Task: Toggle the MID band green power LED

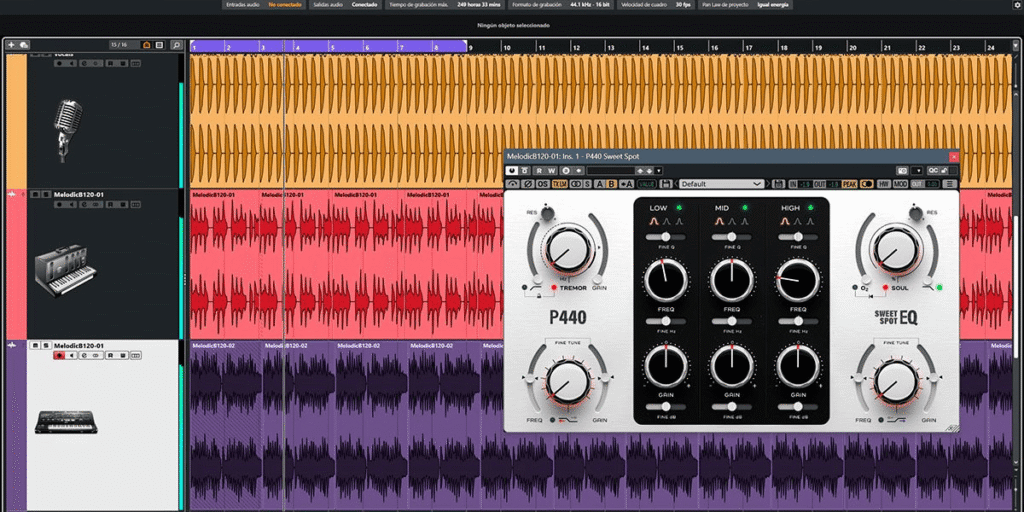Action: coord(744,208)
